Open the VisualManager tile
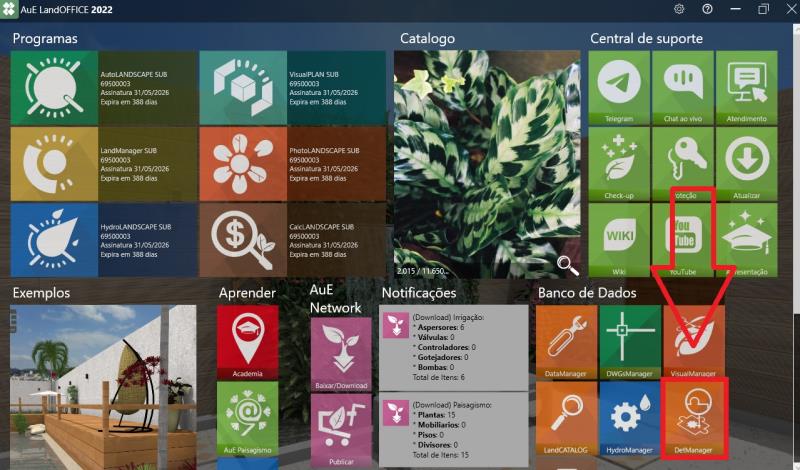 click(x=694, y=342)
